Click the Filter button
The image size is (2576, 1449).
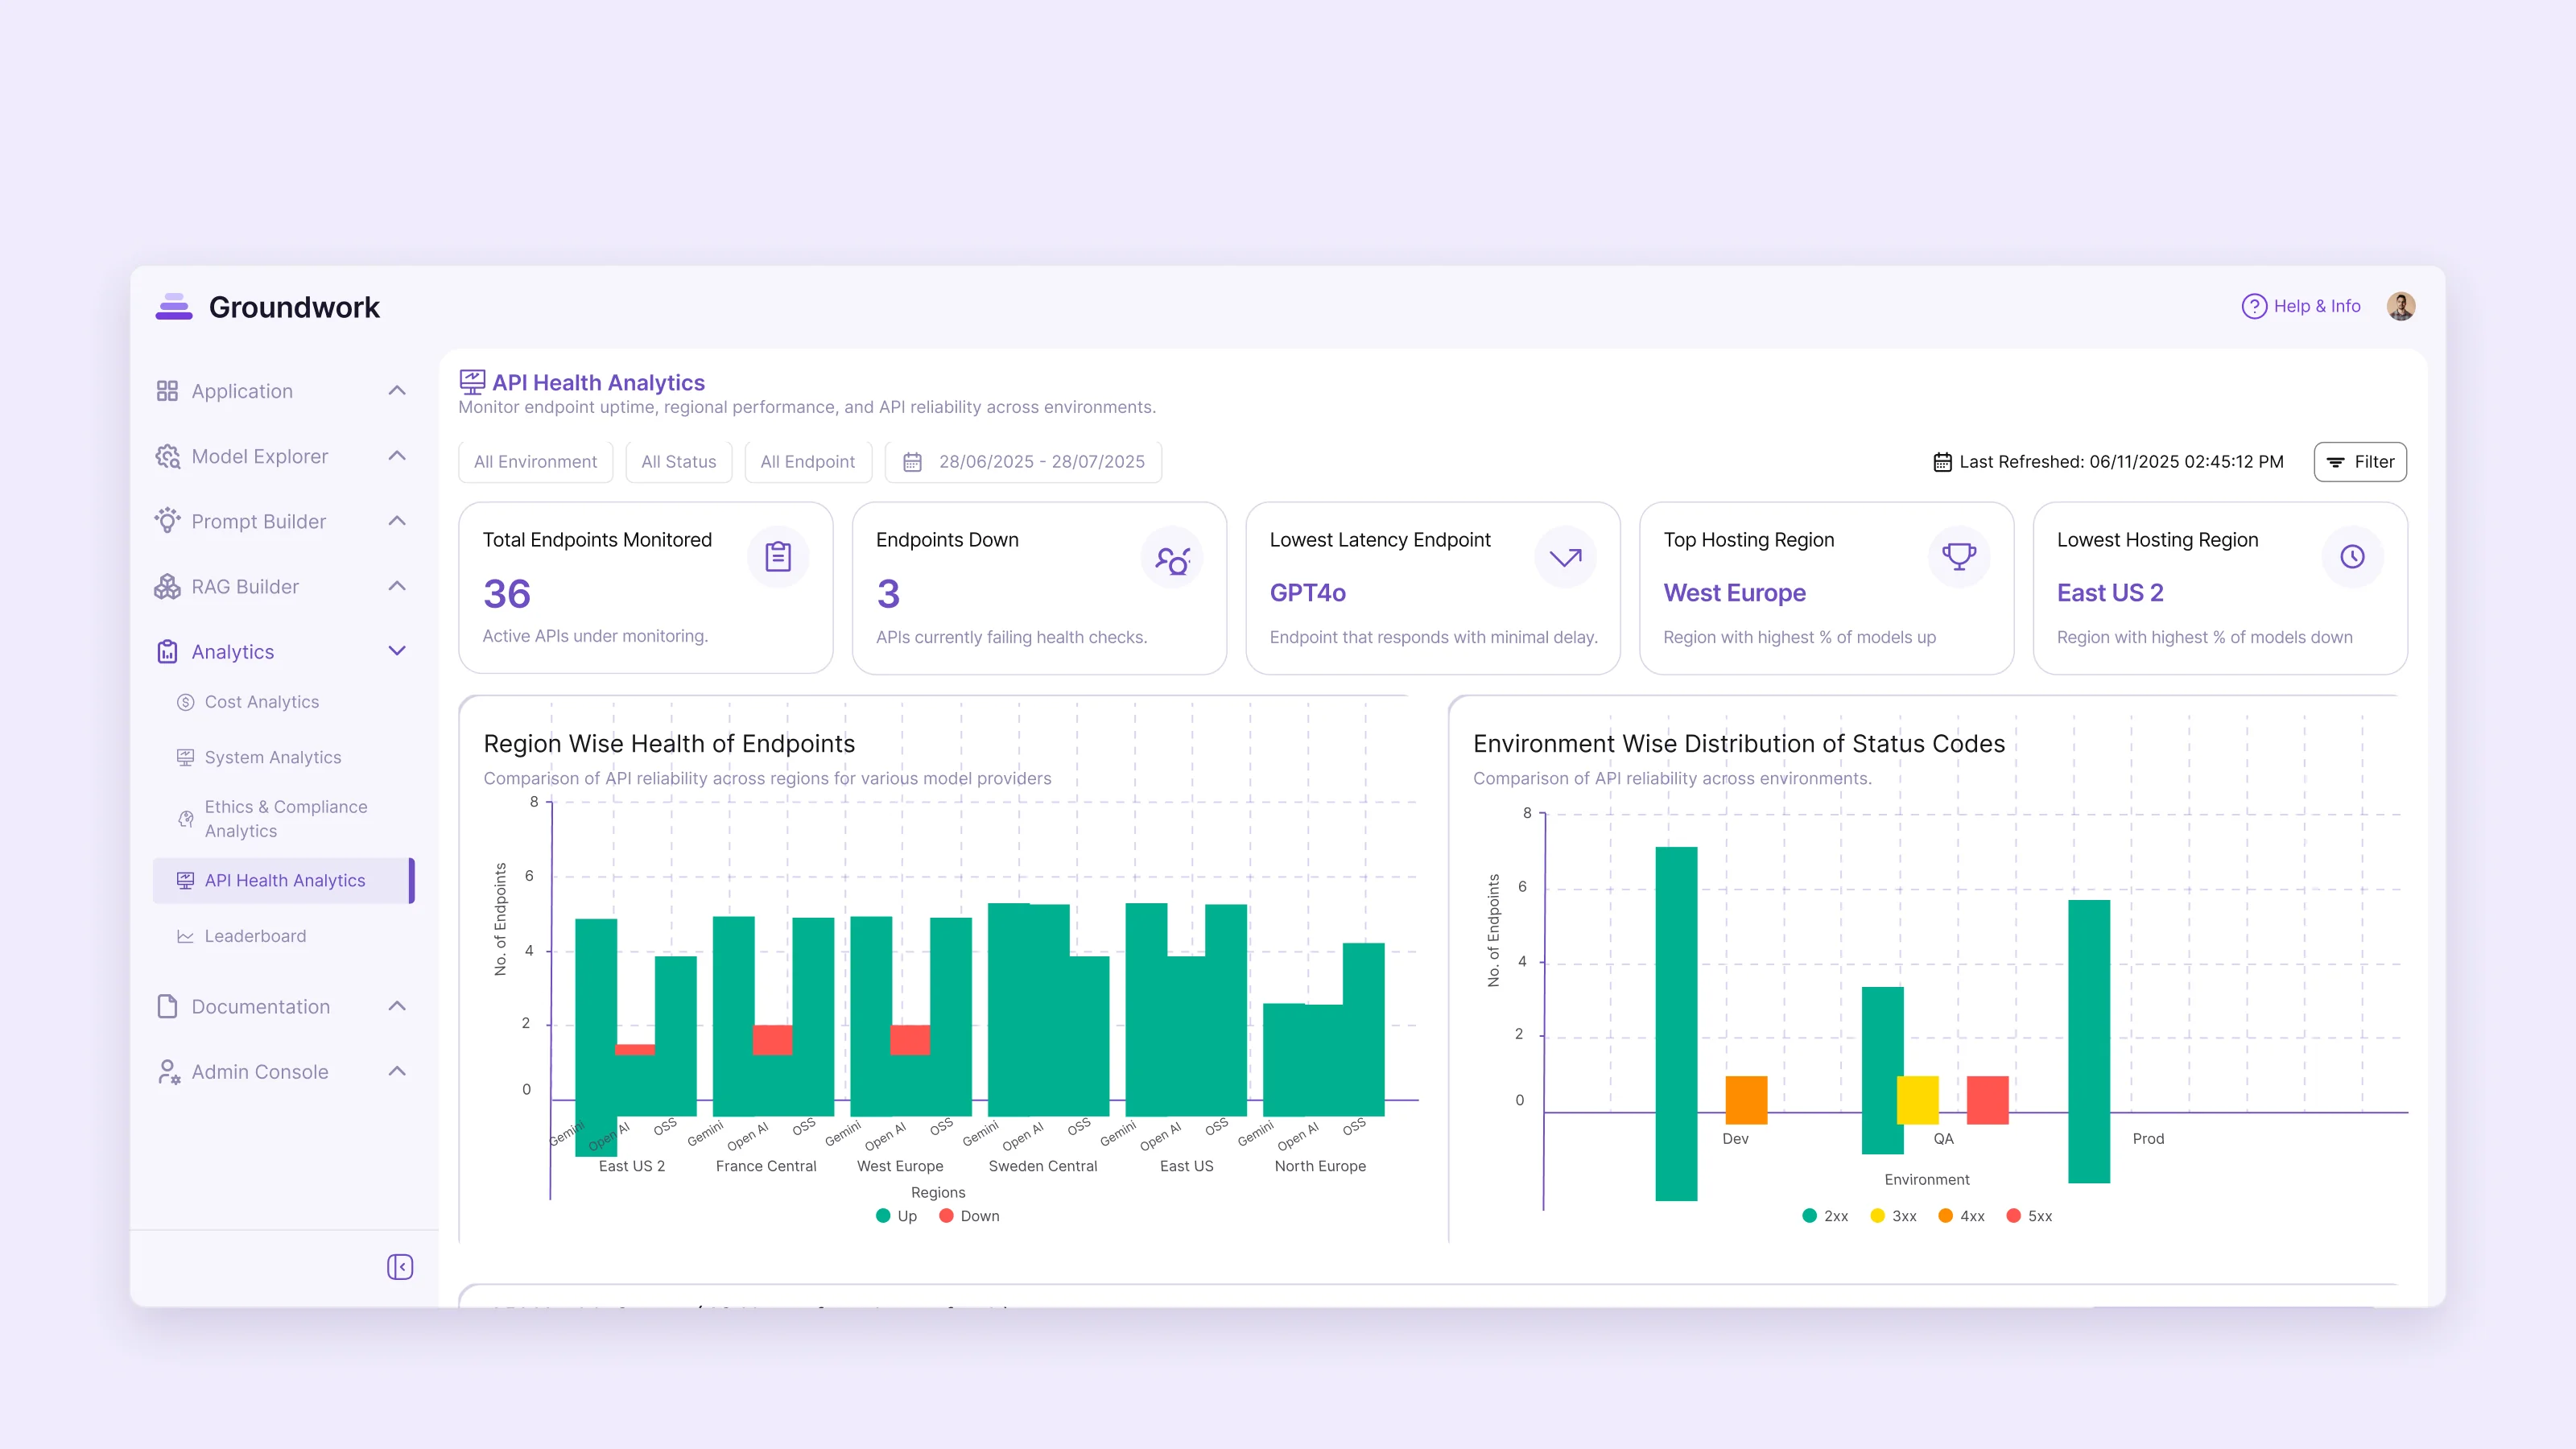(x=2360, y=462)
